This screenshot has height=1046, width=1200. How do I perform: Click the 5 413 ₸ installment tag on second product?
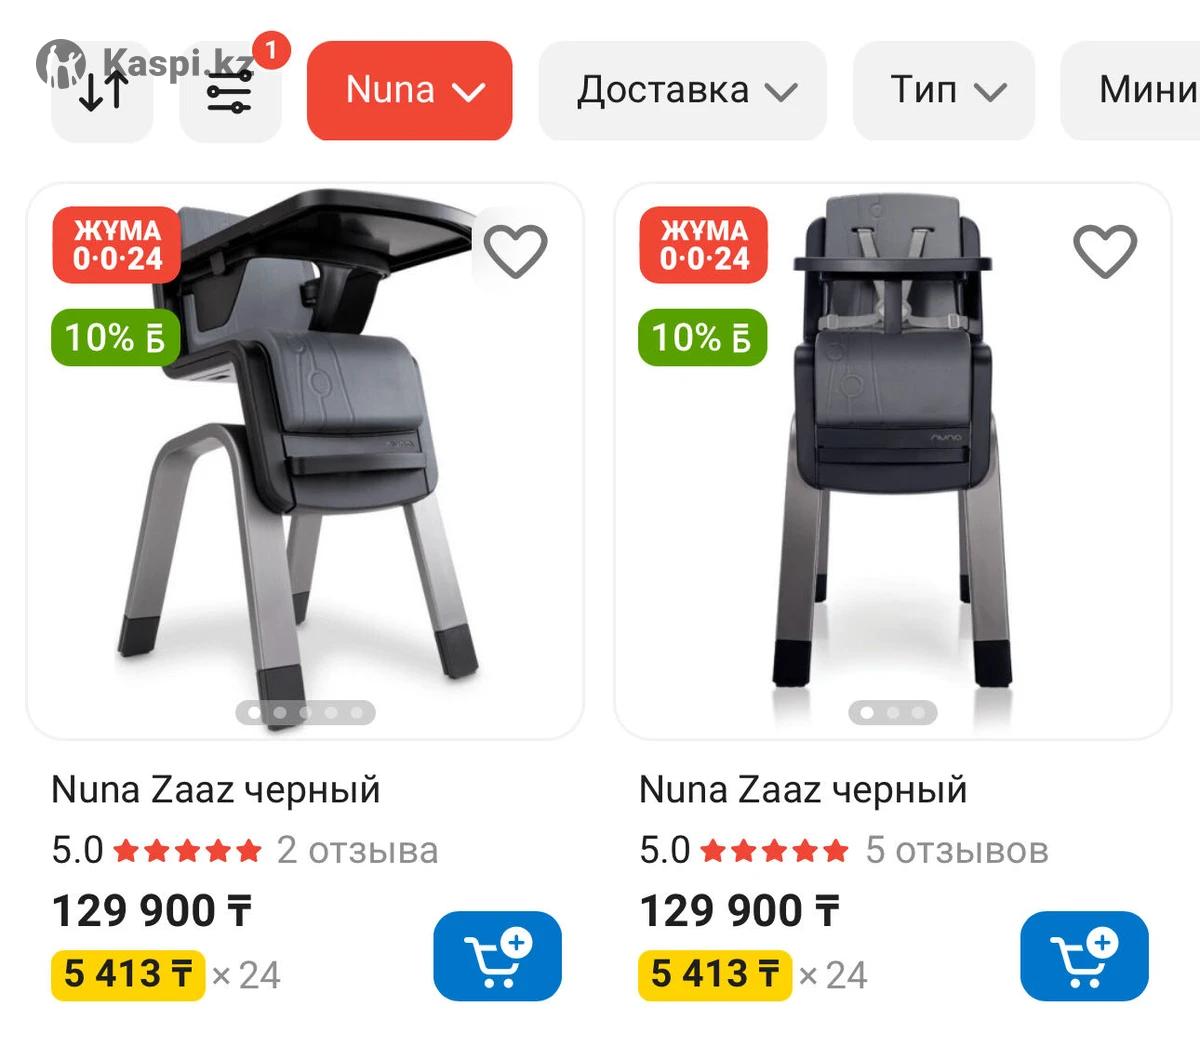coord(715,974)
